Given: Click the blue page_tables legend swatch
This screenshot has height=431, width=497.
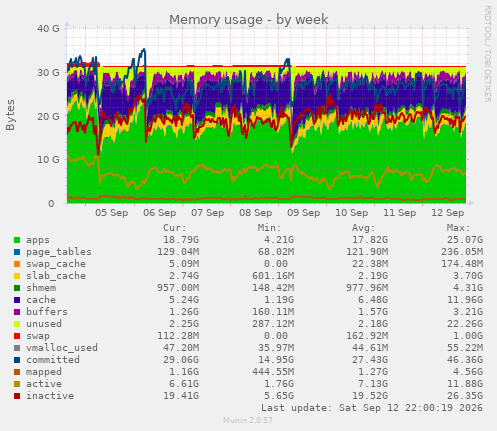Looking at the screenshot, I should click(x=17, y=252).
